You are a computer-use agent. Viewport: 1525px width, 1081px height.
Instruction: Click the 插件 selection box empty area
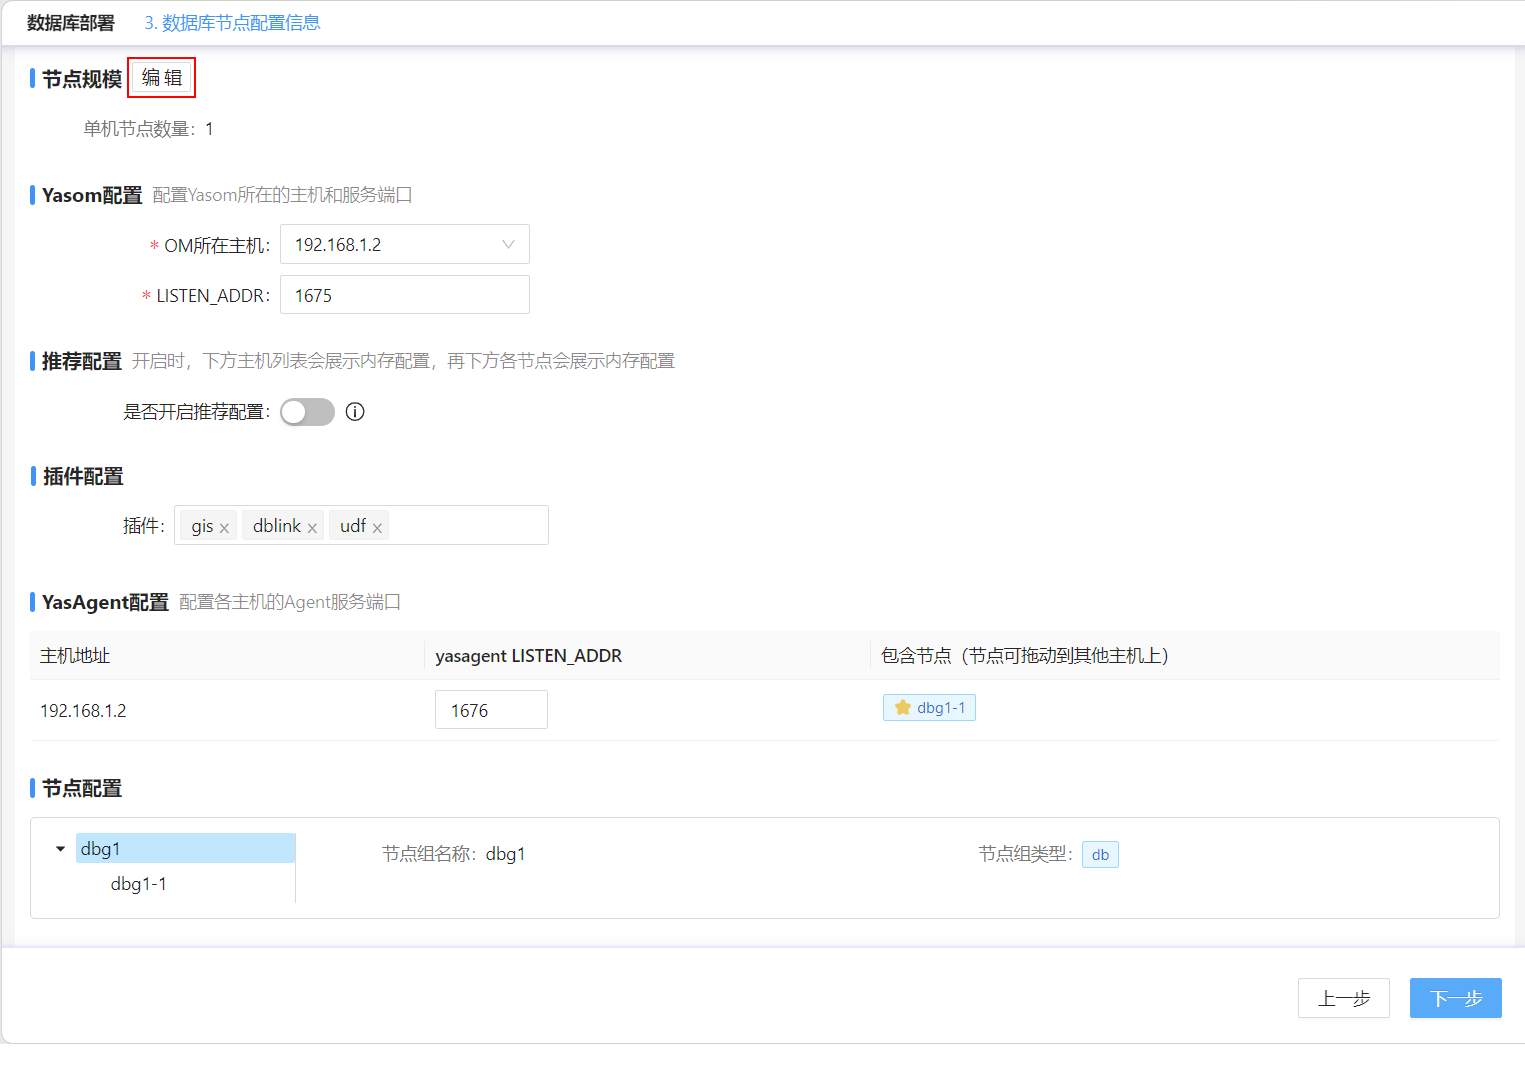(x=468, y=526)
